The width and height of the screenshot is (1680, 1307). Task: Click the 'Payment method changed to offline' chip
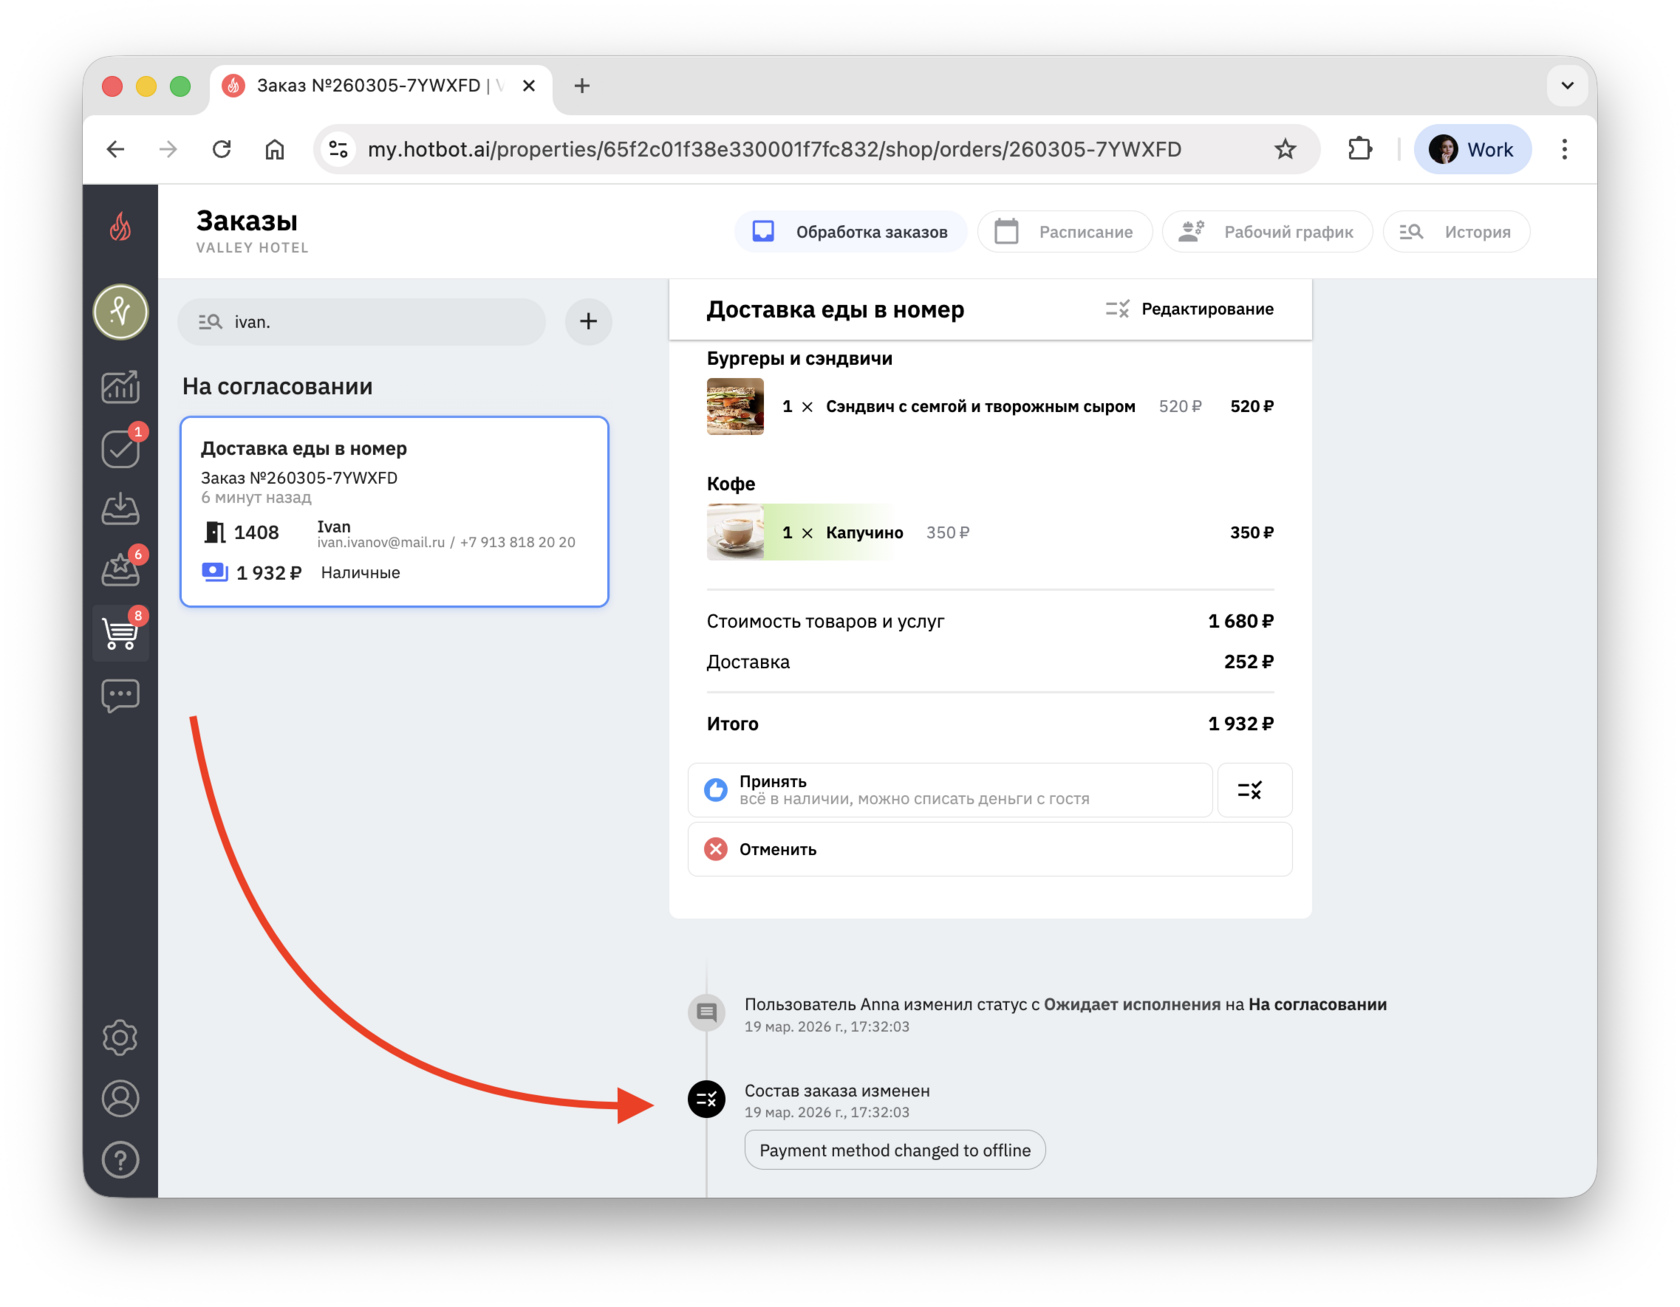point(895,1151)
